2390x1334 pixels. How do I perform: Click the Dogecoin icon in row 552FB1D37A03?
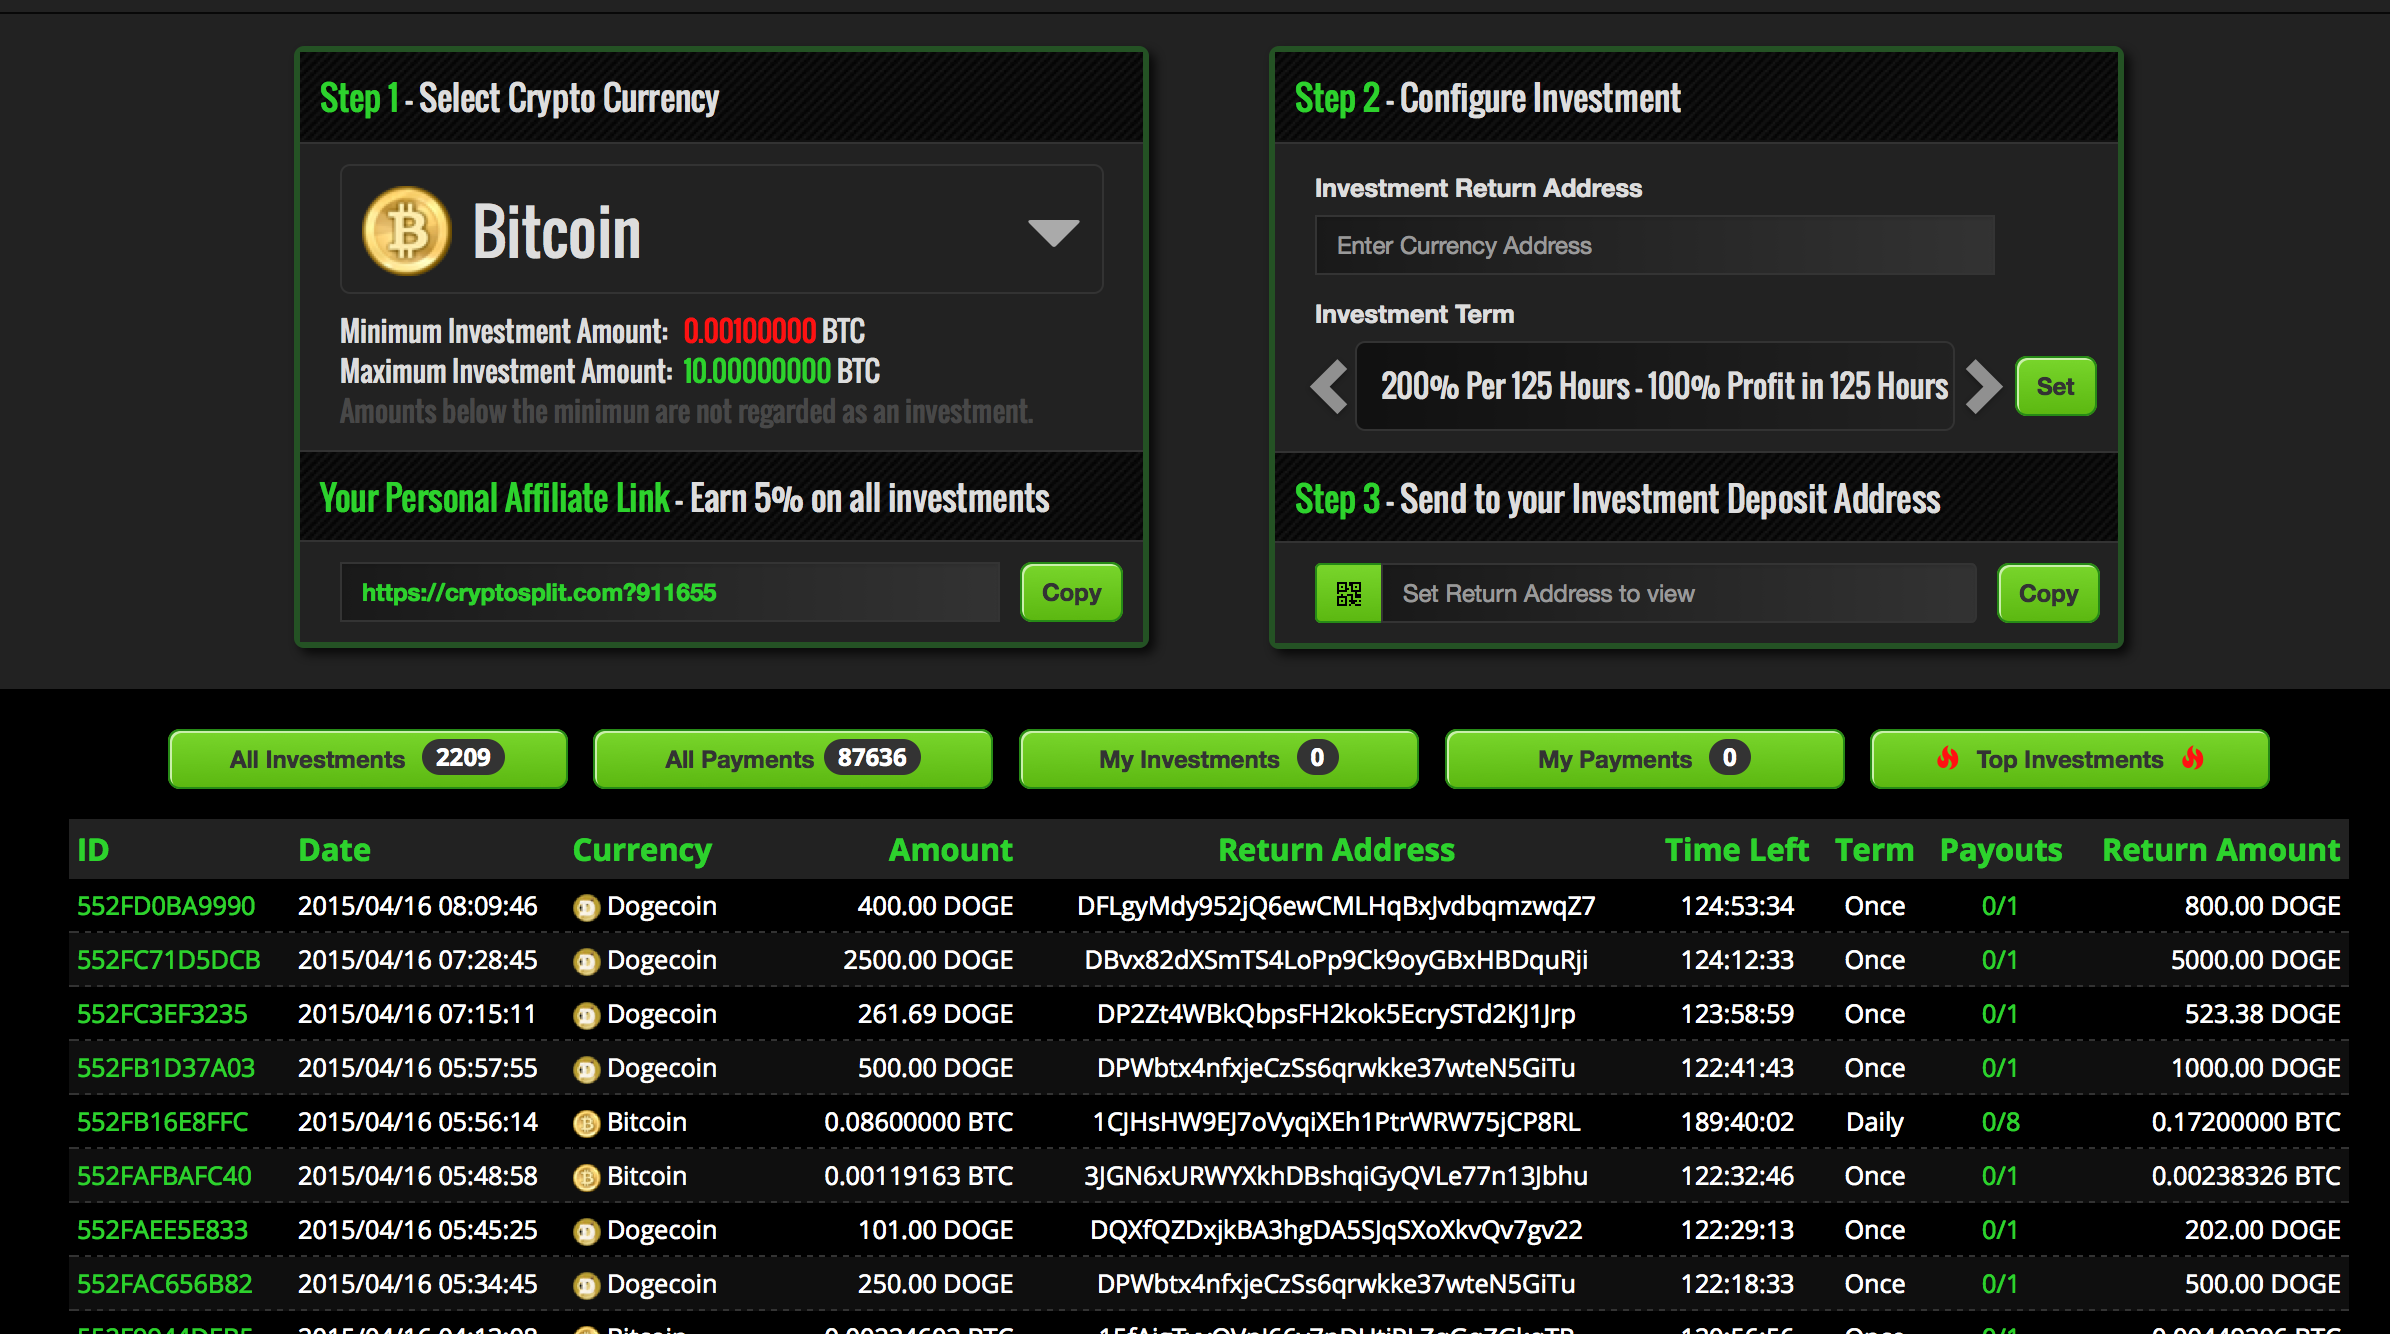coord(586,1070)
